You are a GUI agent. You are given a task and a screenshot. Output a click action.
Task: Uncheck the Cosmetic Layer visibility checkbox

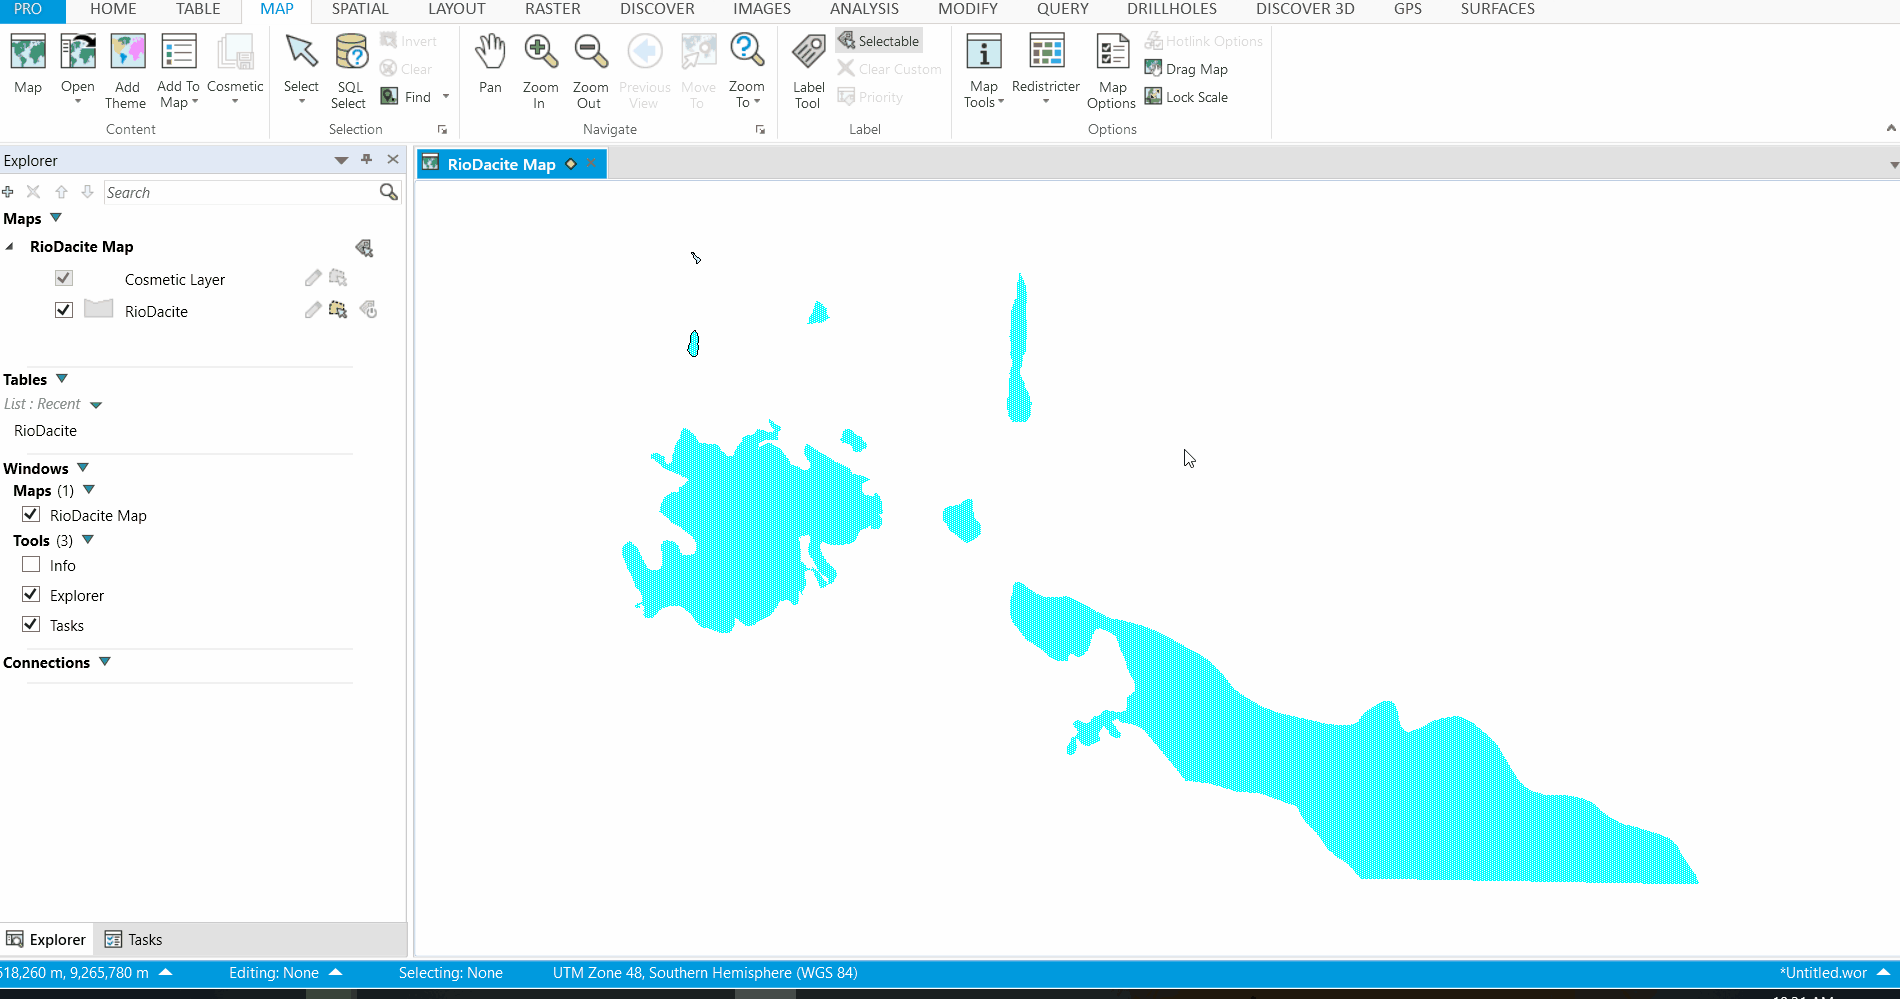63,278
